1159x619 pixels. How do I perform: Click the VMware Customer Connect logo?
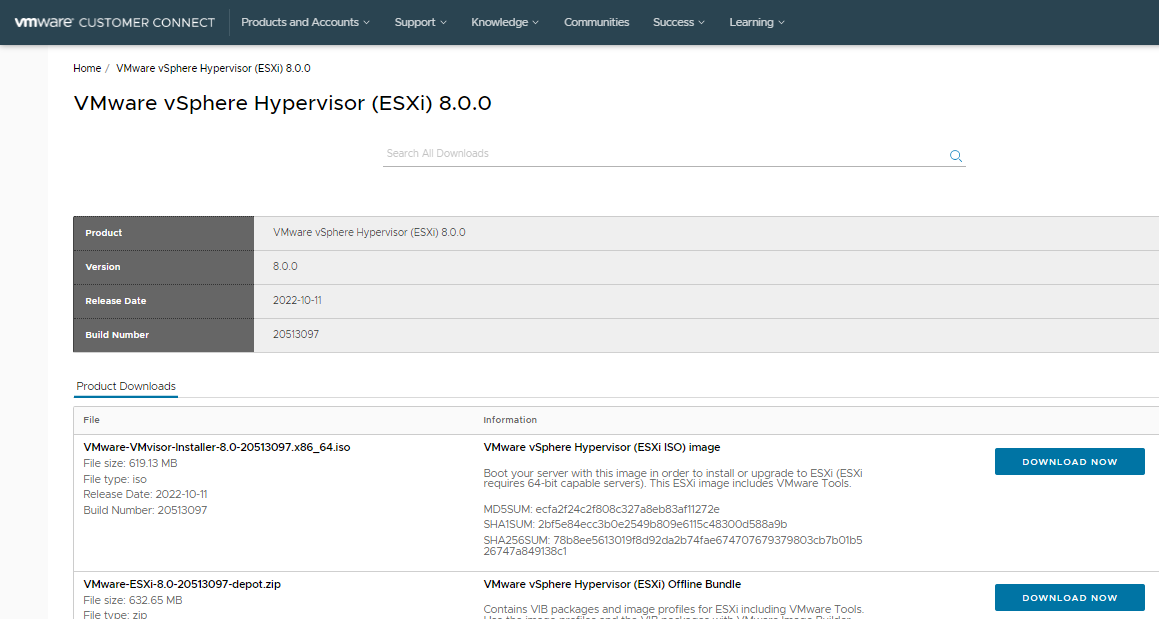(x=115, y=22)
